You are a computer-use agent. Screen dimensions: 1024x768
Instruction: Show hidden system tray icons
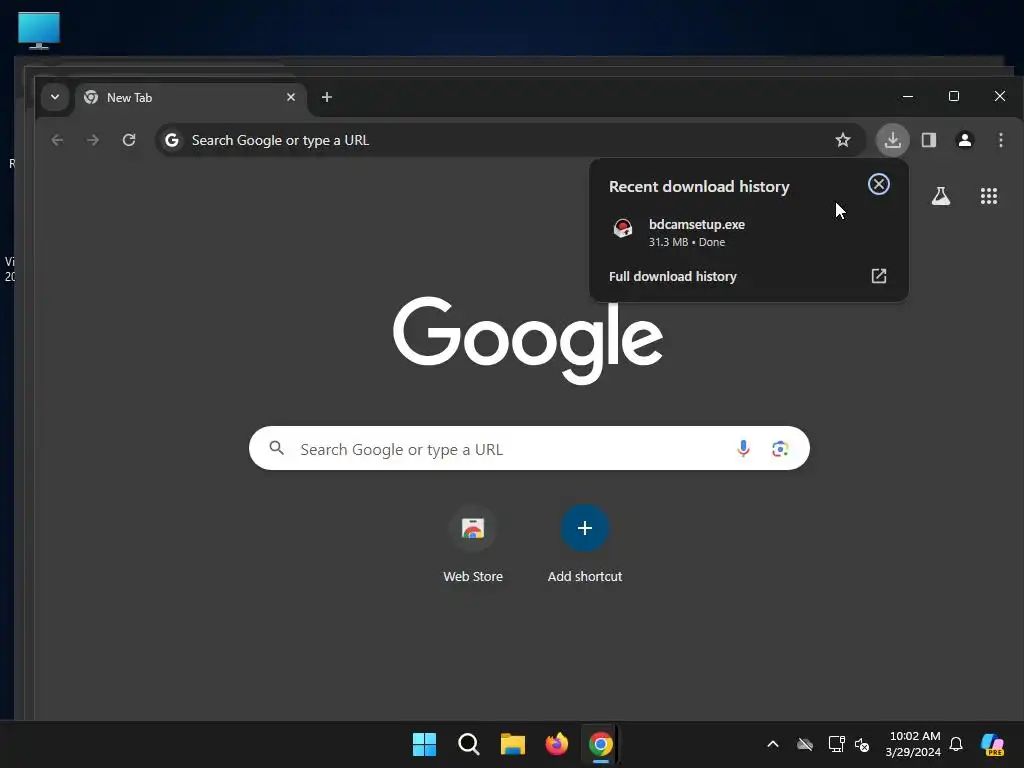point(773,744)
